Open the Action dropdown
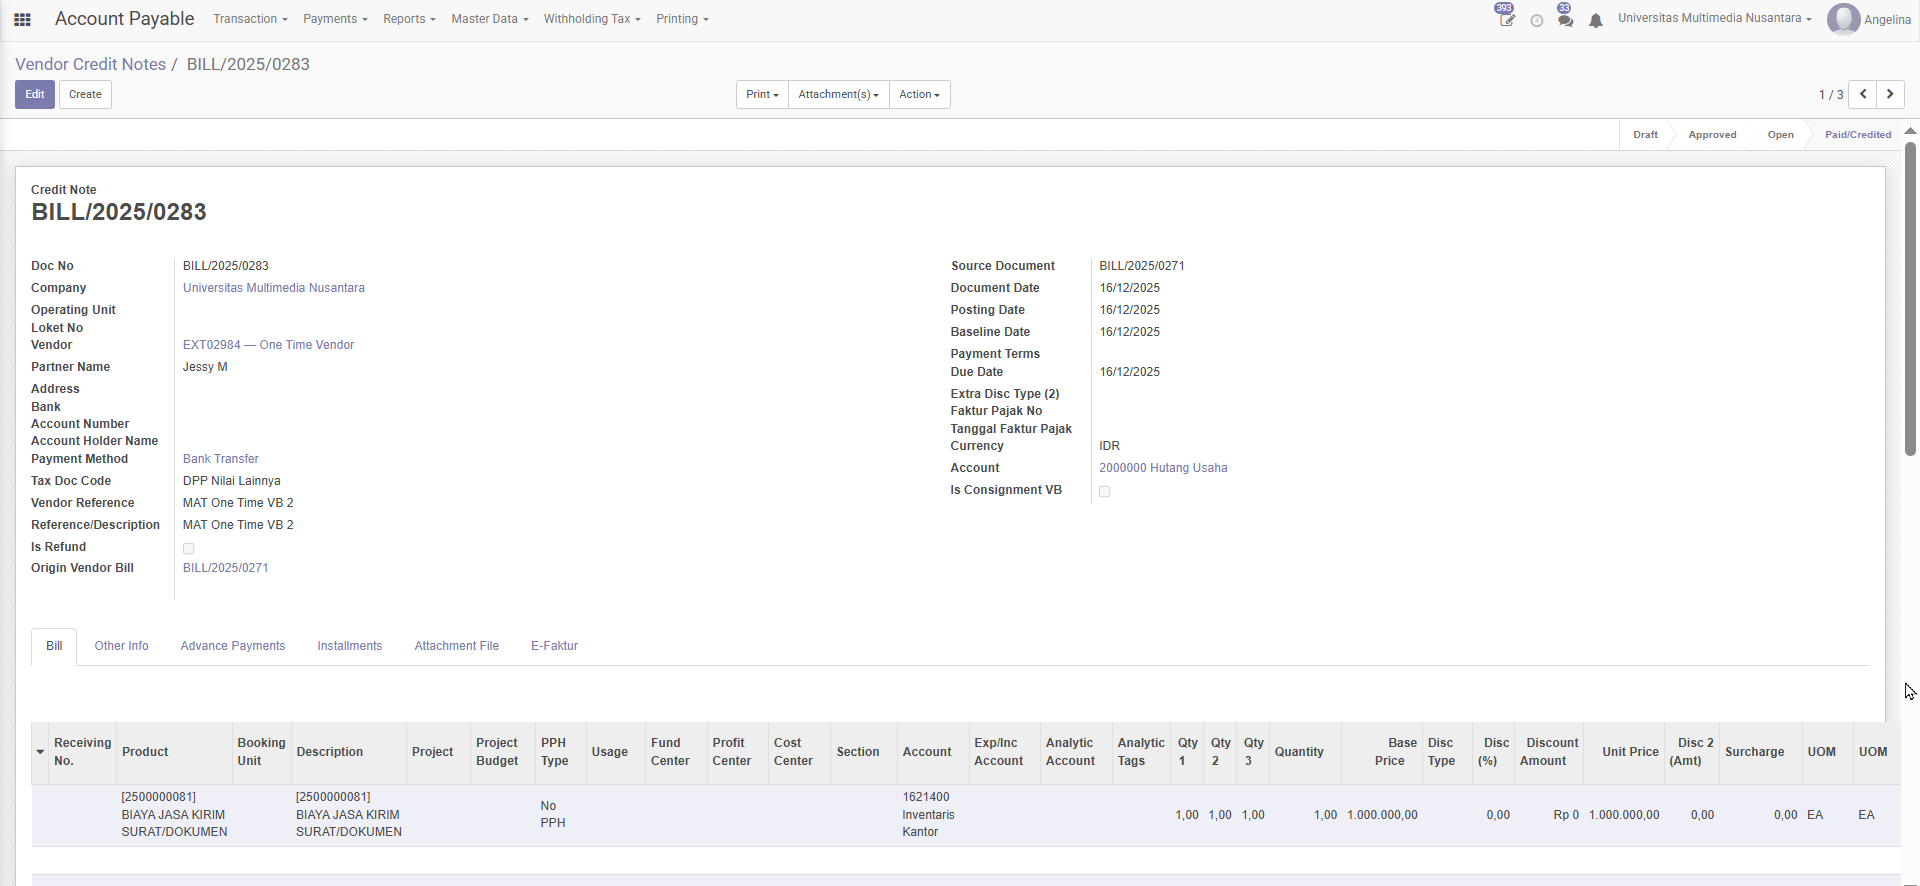1920x886 pixels. point(919,94)
